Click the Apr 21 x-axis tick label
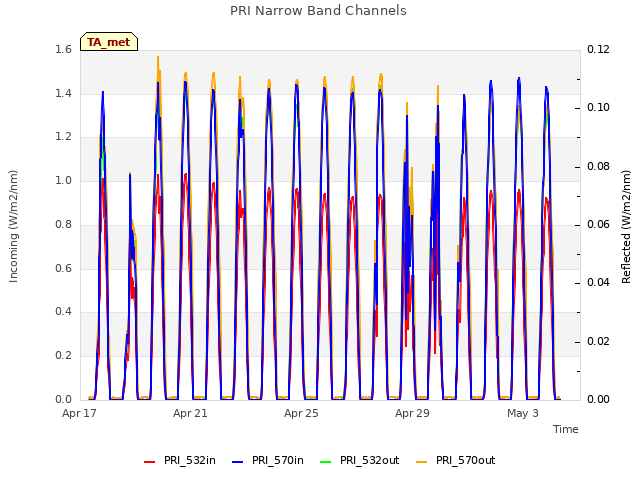 [190, 413]
